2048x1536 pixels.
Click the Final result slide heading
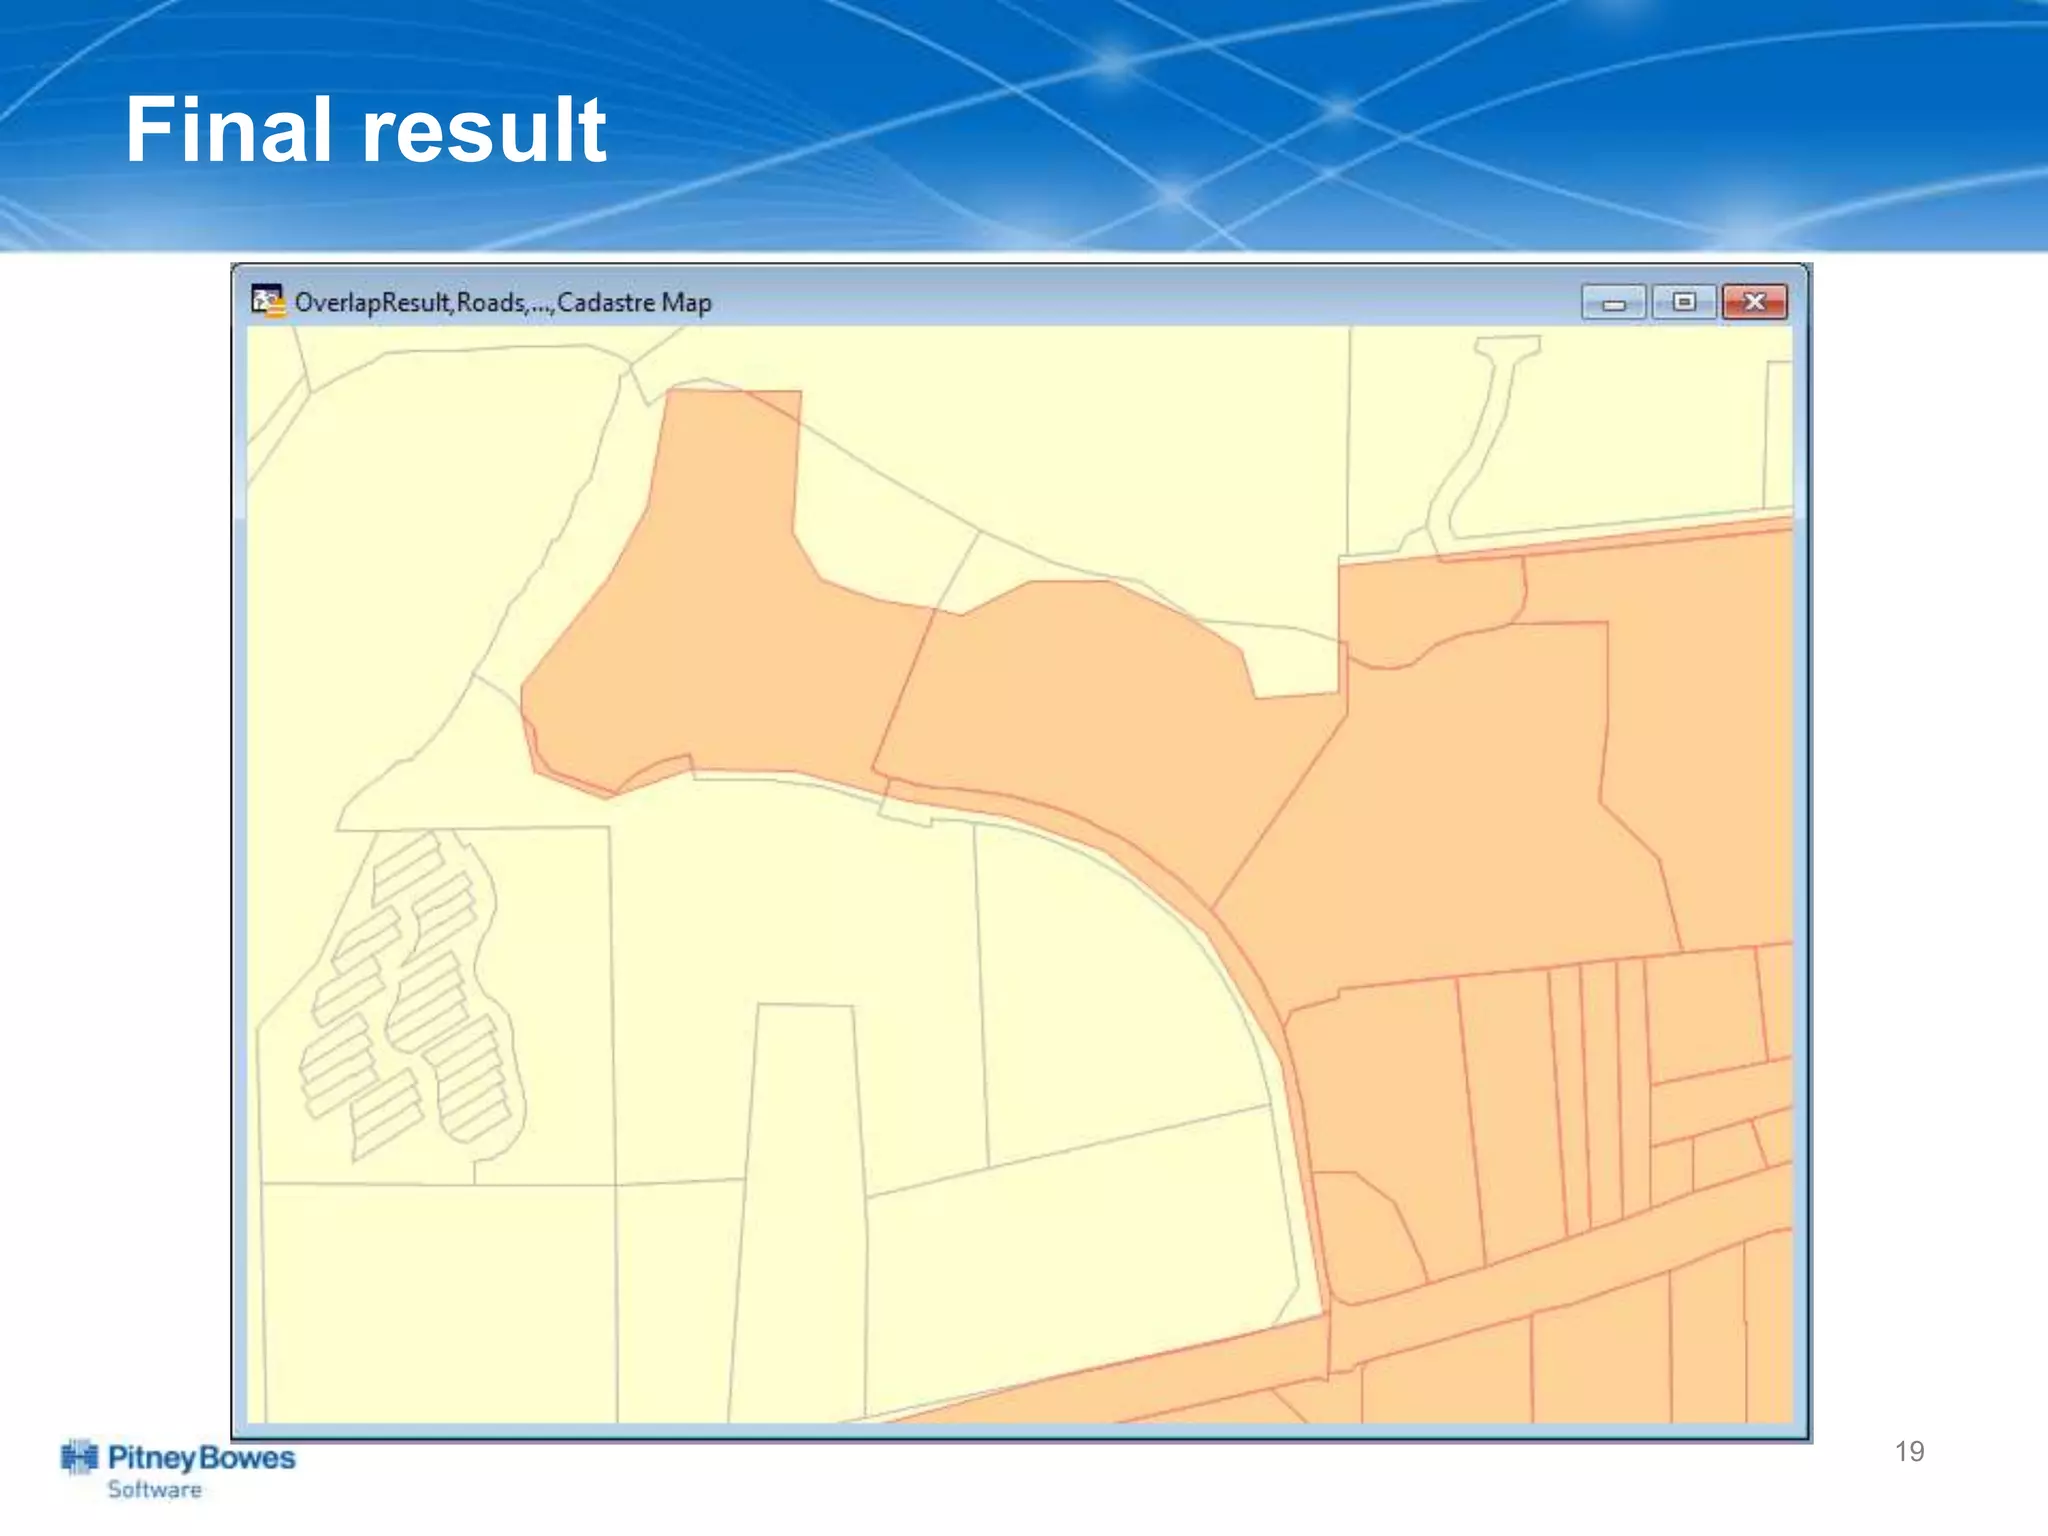tap(365, 129)
